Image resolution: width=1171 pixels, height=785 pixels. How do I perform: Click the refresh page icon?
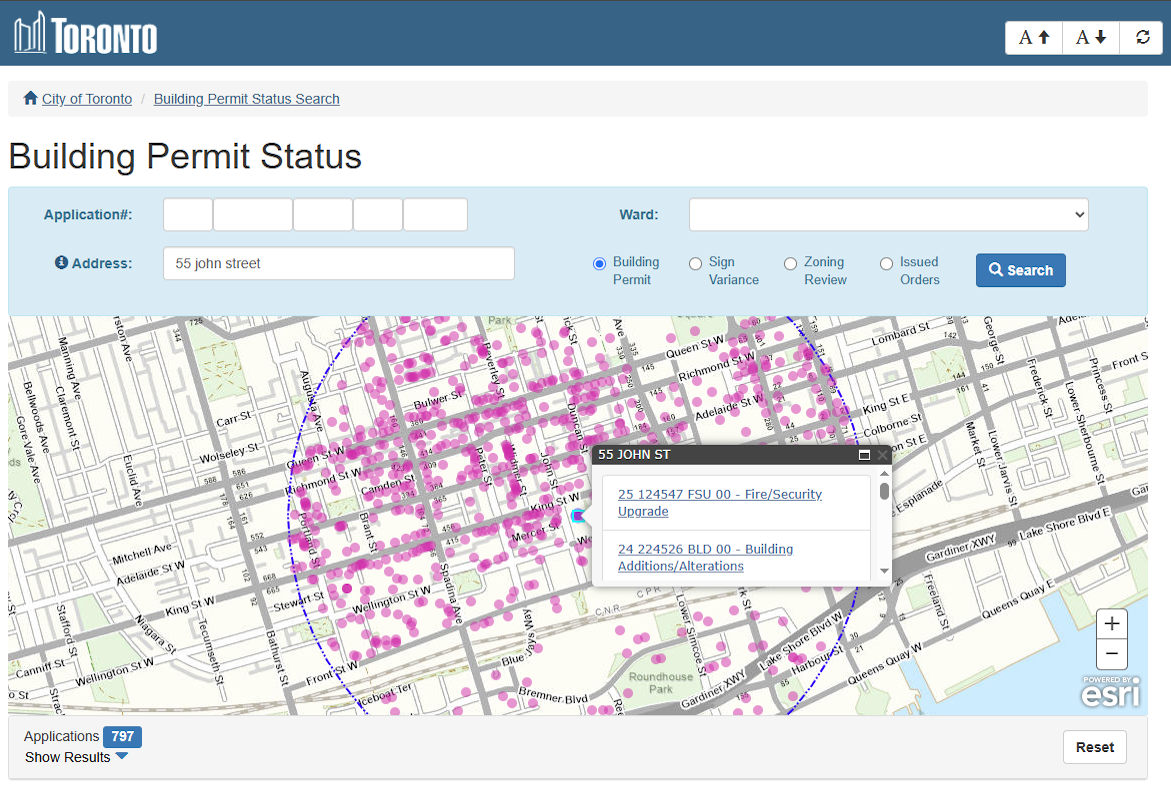[x=1141, y=37]
